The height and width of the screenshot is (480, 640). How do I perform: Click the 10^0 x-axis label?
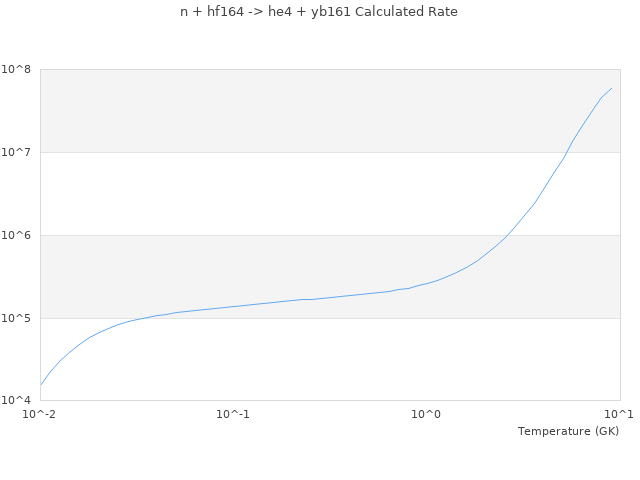(x=427, y=414)
